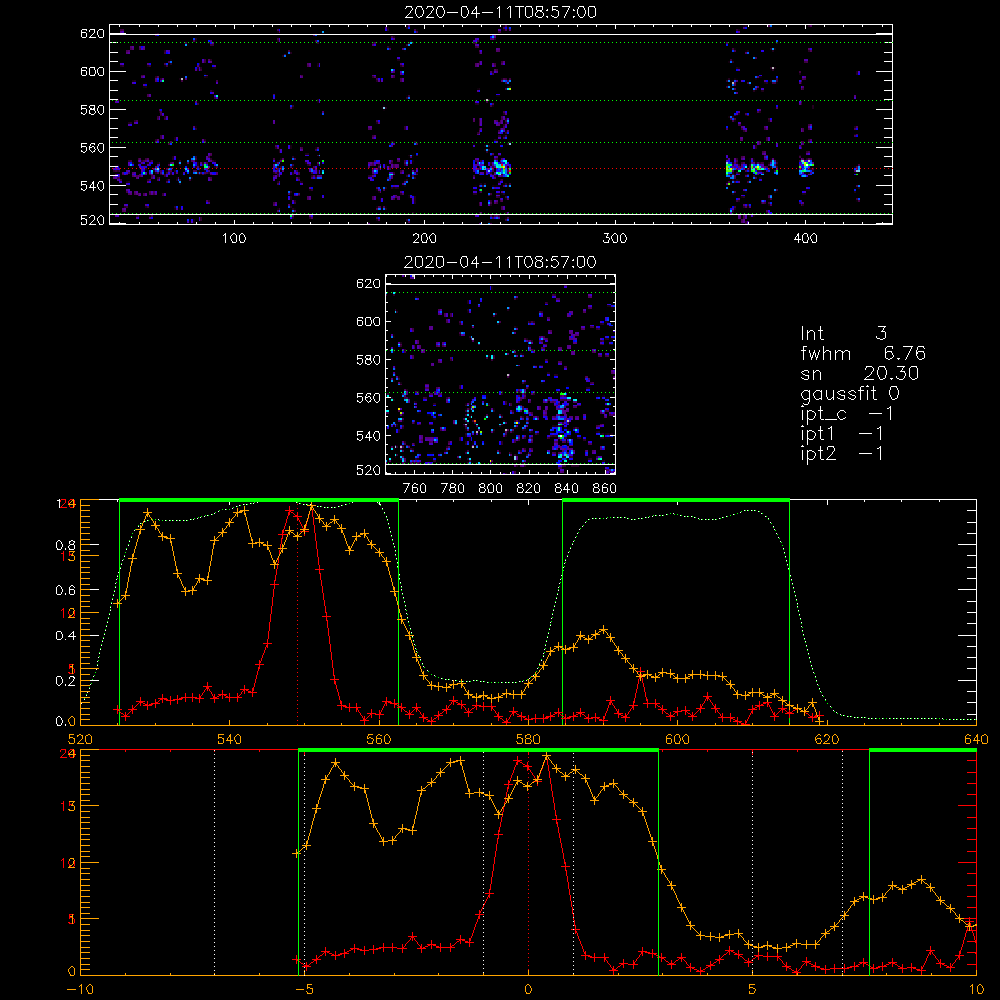Viewport: 1000px width, 1000px height.
Task: Click the timestamp title above the wide top image
Action: coord(501,12)
